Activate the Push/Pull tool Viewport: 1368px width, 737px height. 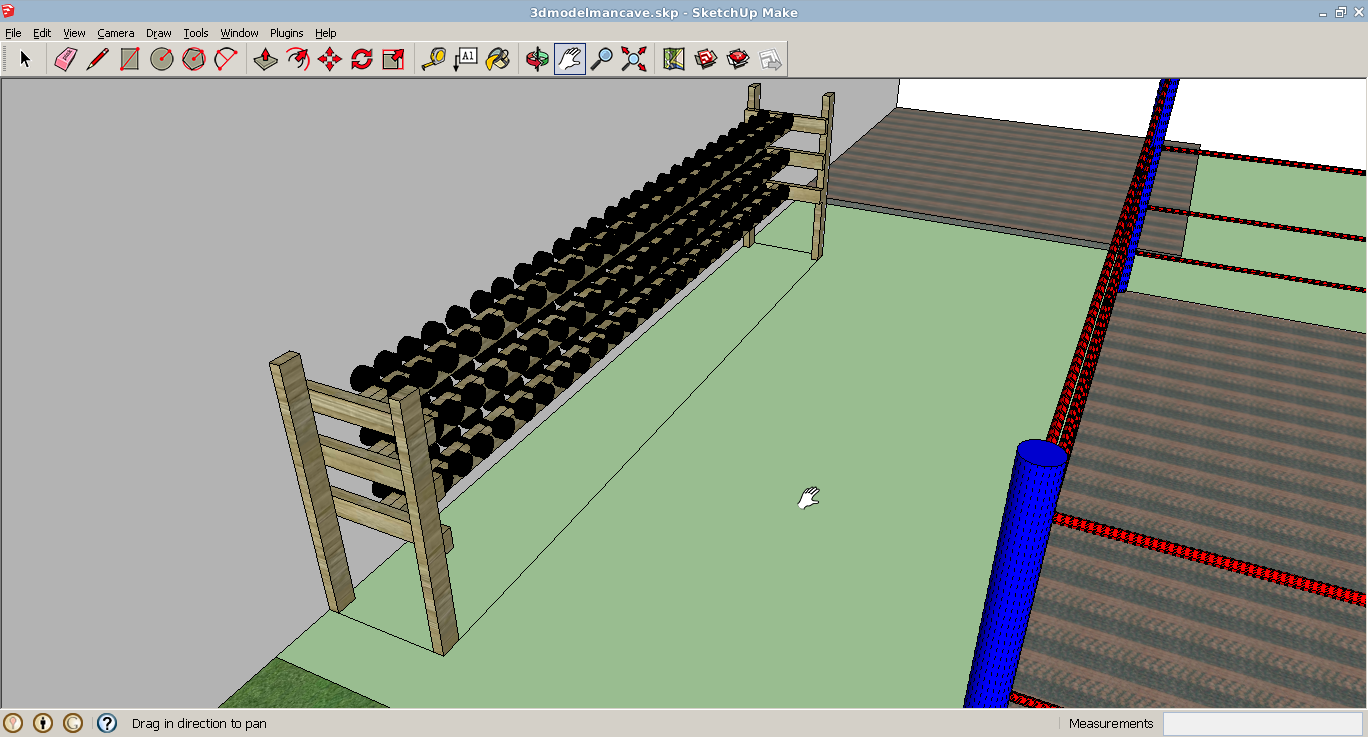coord(265,59)
